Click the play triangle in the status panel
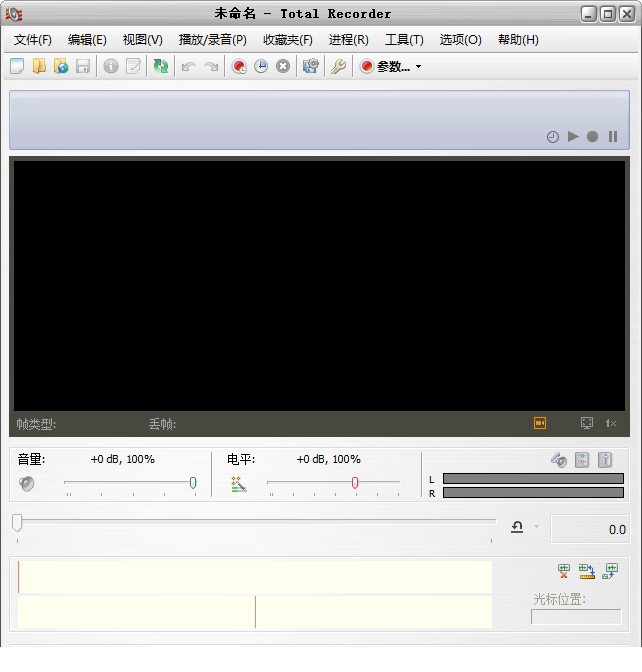The width and height of the screenshot is (642, 672). (x=573, y=137)
